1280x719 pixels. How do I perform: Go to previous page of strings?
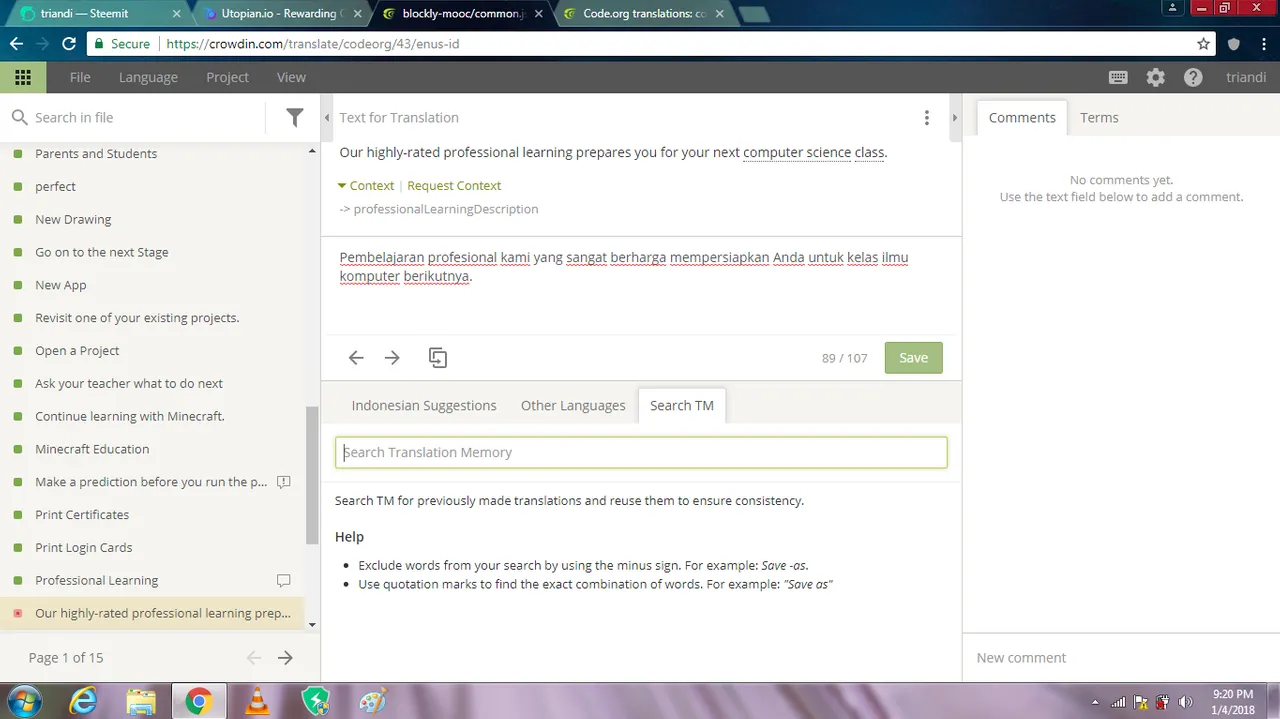254,657
